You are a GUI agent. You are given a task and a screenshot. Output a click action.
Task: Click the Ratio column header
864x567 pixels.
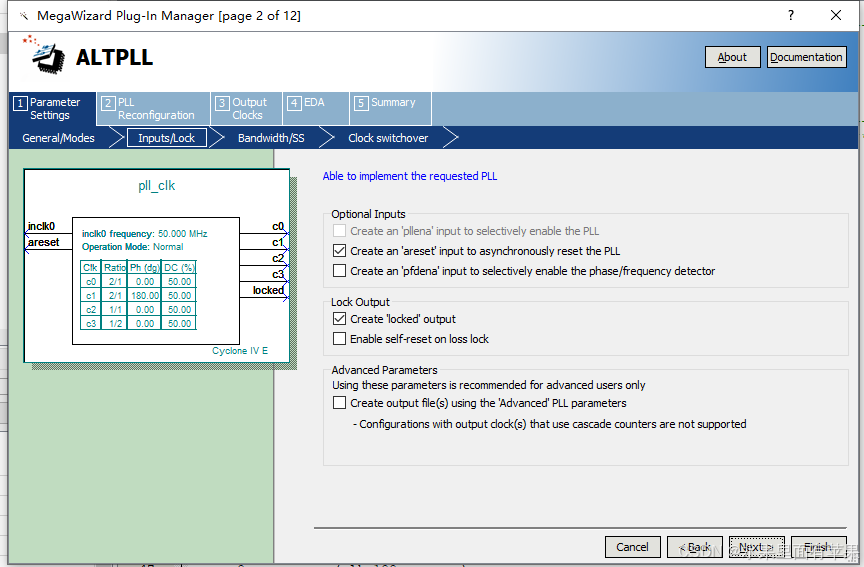[115, 268]
